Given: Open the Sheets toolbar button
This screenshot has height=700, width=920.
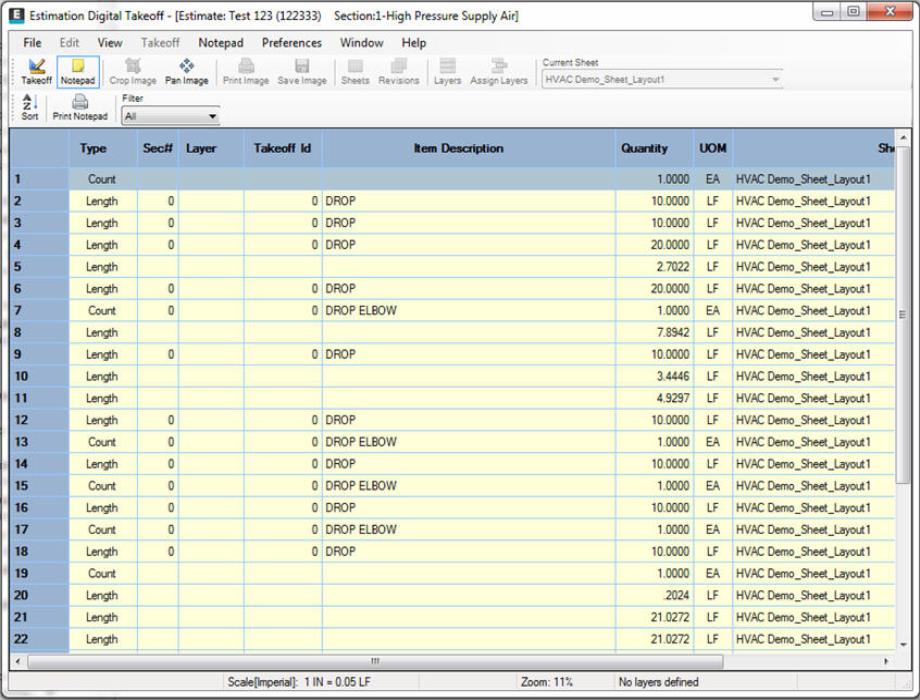Looking at the screenshot, I should tap(355, 72).
